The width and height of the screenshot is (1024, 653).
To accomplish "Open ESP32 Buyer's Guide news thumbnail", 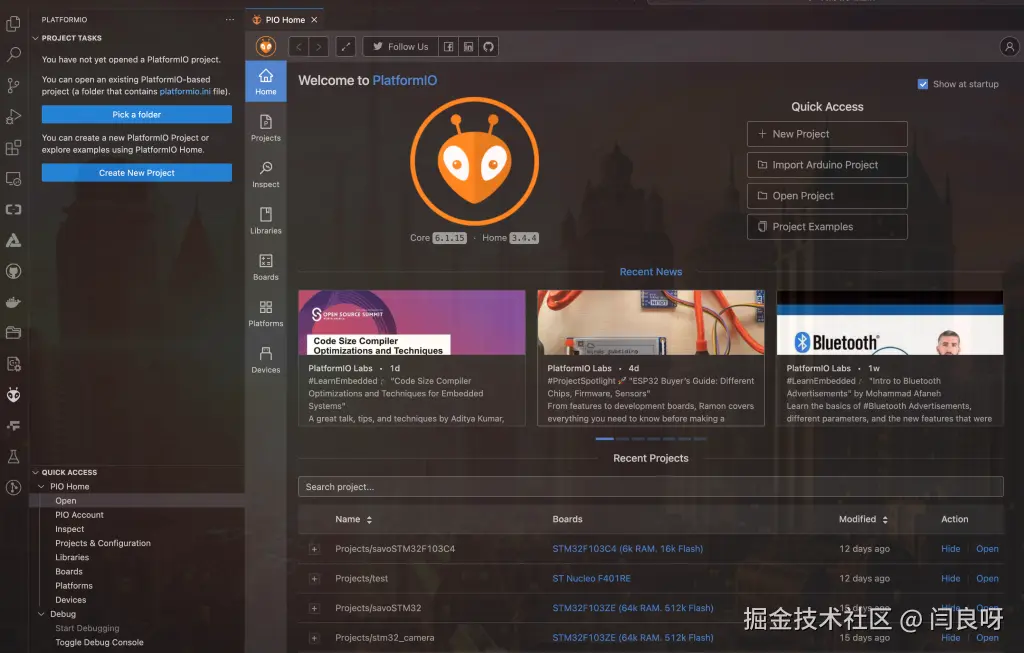I will click(650, 323).
